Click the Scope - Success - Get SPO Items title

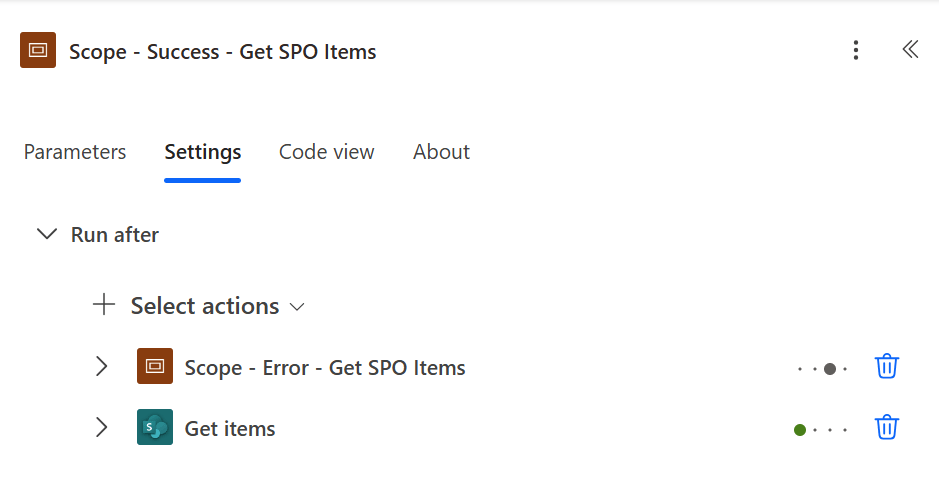tap(223, 51)
